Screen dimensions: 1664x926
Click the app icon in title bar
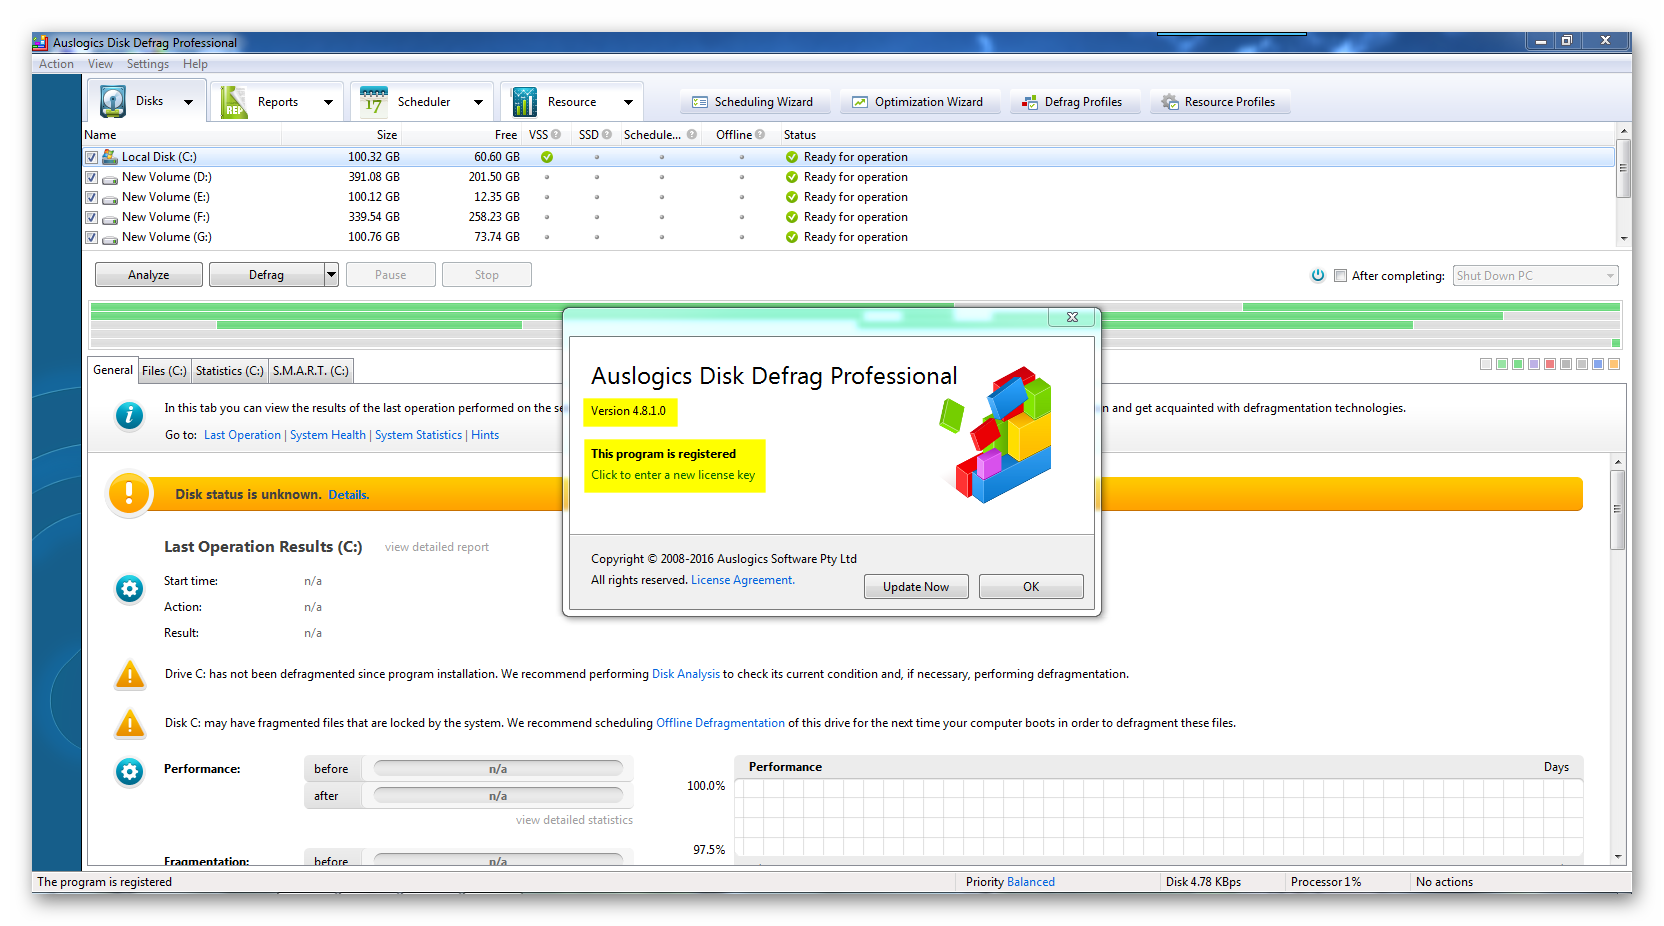pos(41,42)
